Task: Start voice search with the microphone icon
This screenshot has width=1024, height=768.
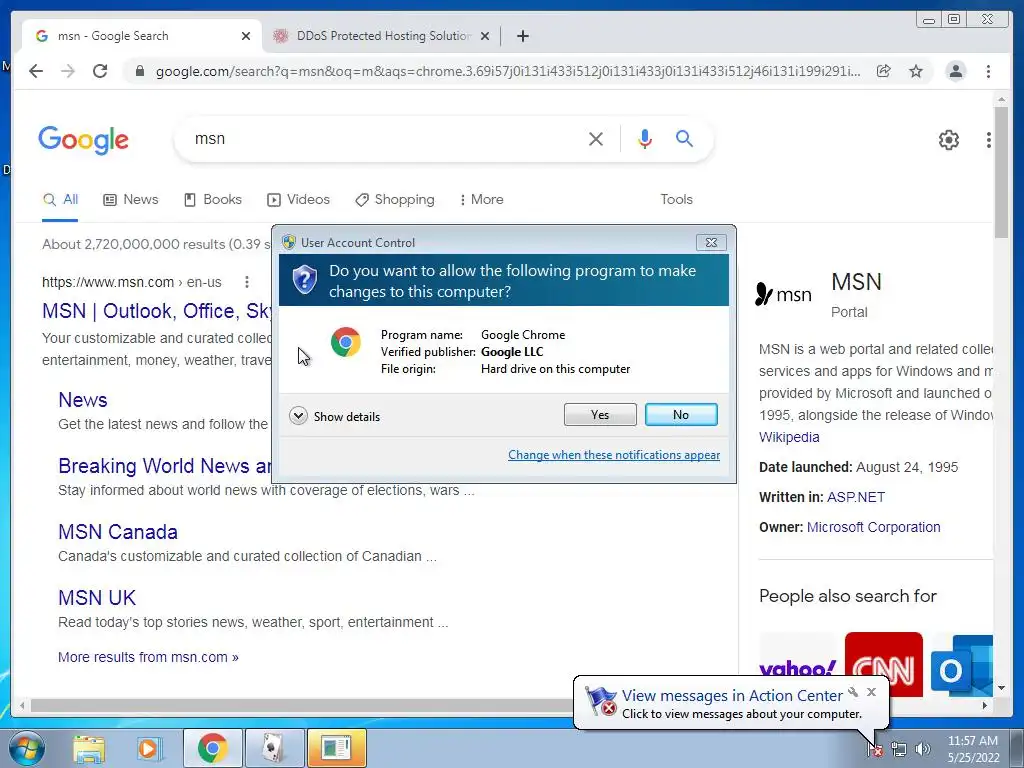Action: pyautogui.click(x=645, y=138)
